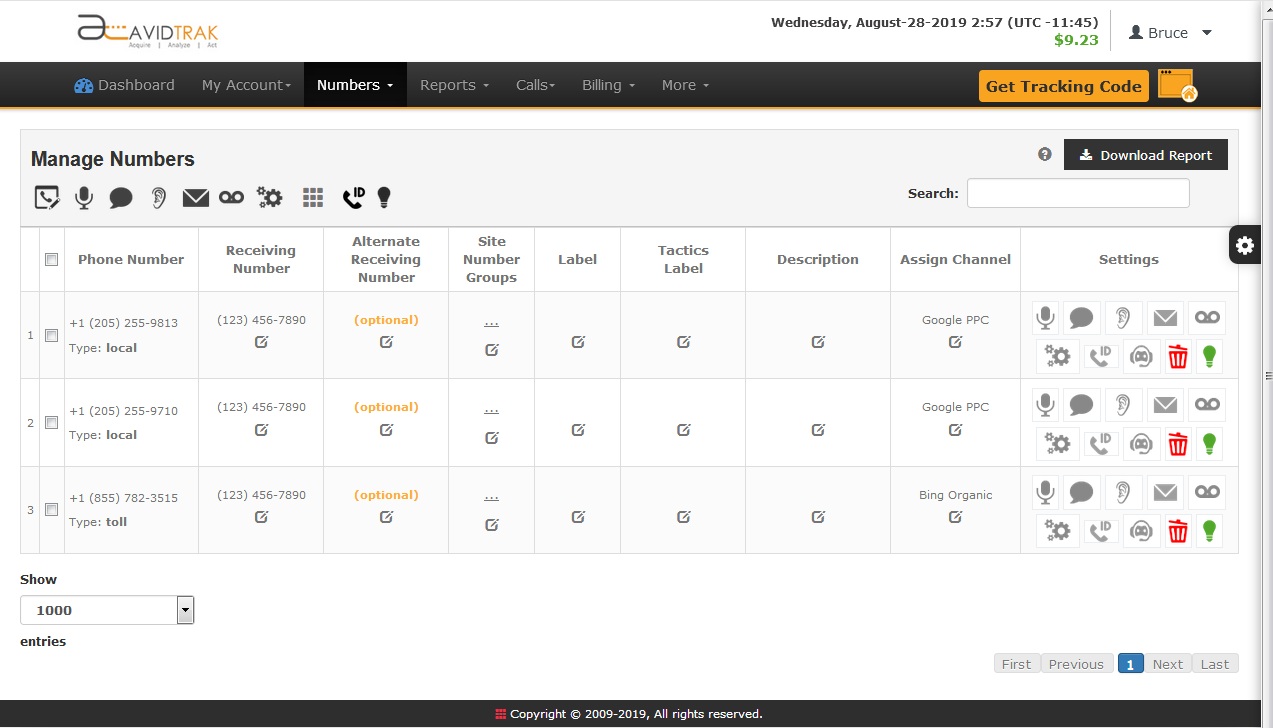
Task: Expand the Numbers menu
Action: [355, 85]
